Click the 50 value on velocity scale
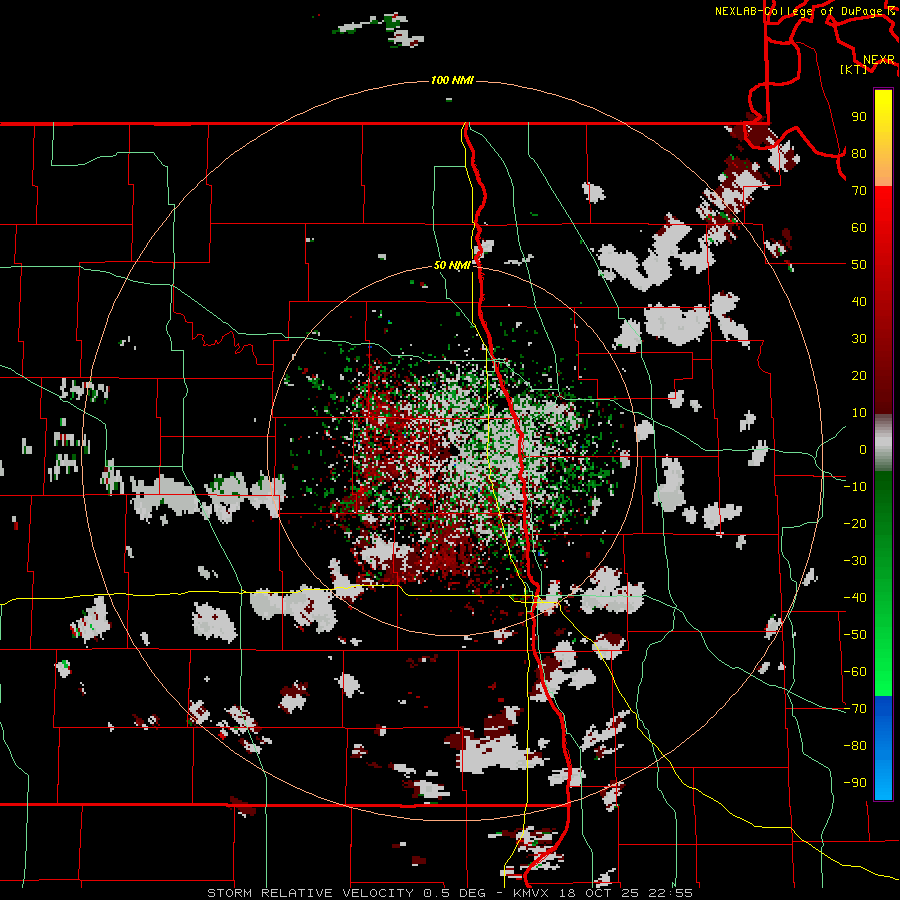900x900 pixels. point(859,265)
